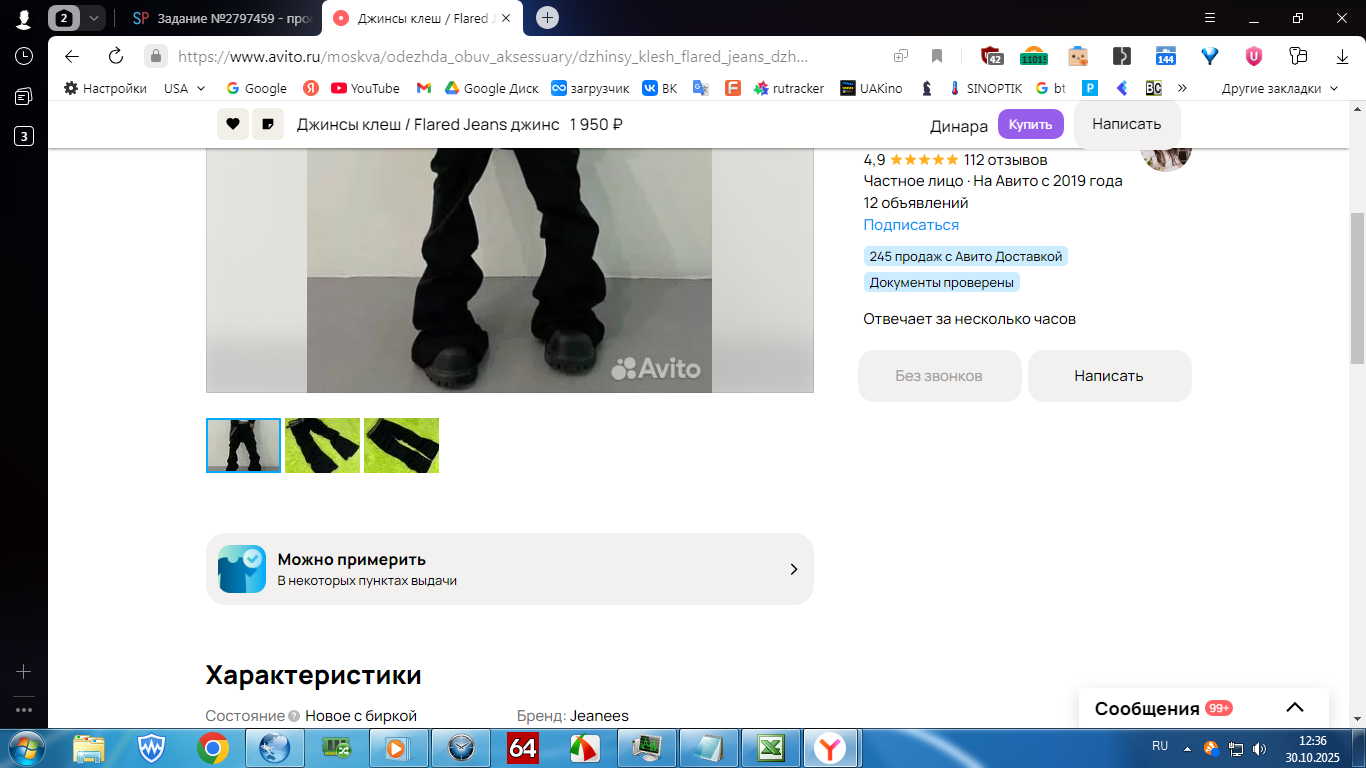This screenshot has width=1366, height=768.
Task: Click the main jeans product photo
Action: pos(510,270)
